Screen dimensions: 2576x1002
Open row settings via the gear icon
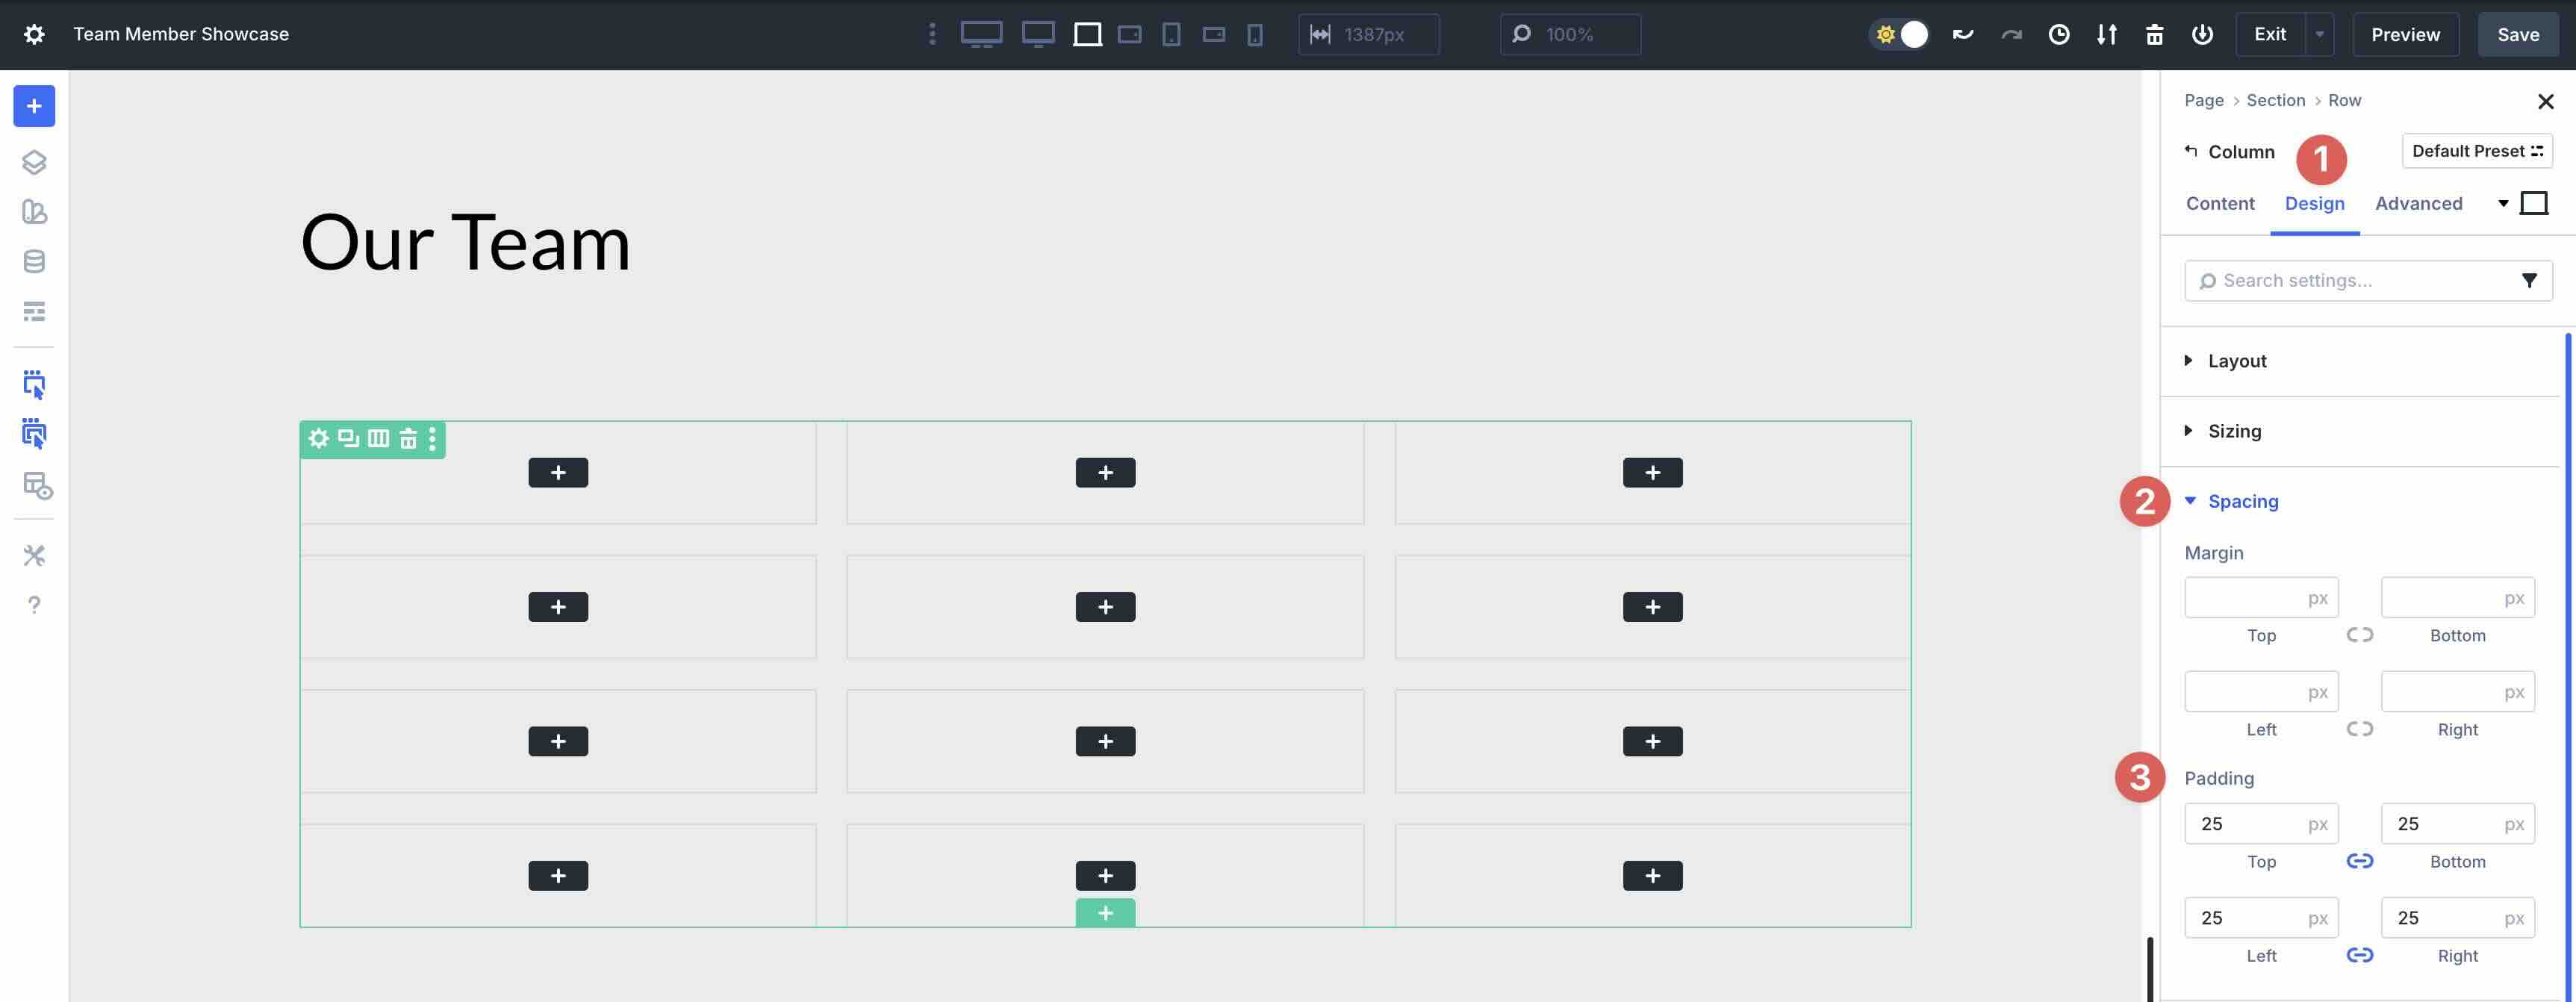coord(319,438)
